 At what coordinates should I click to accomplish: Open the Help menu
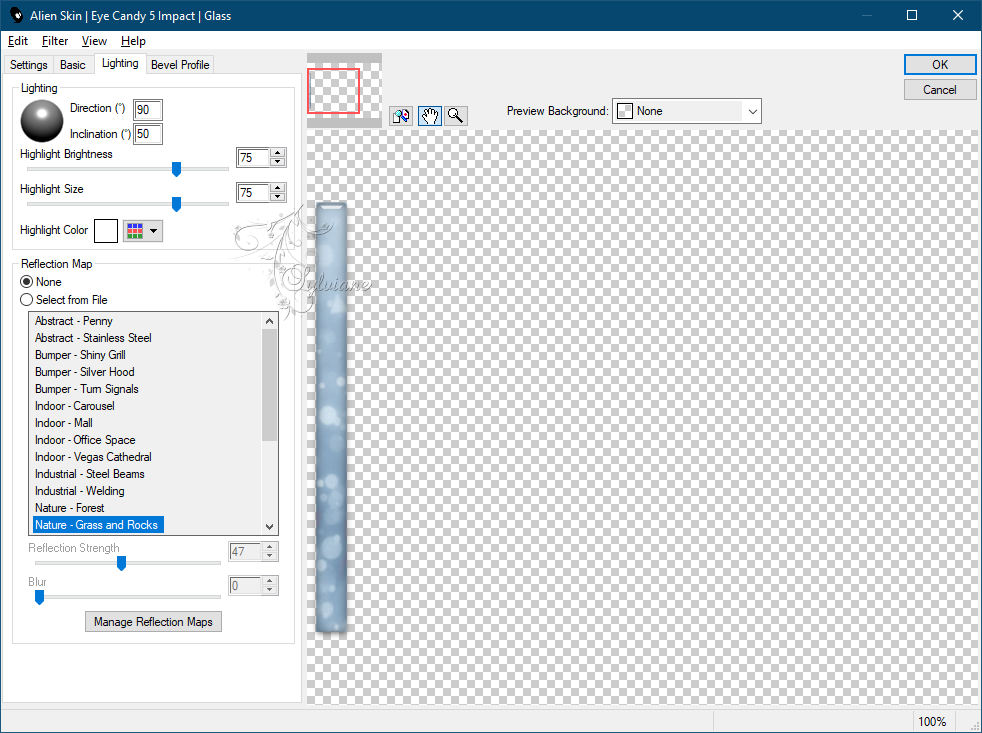pos(133,41)
